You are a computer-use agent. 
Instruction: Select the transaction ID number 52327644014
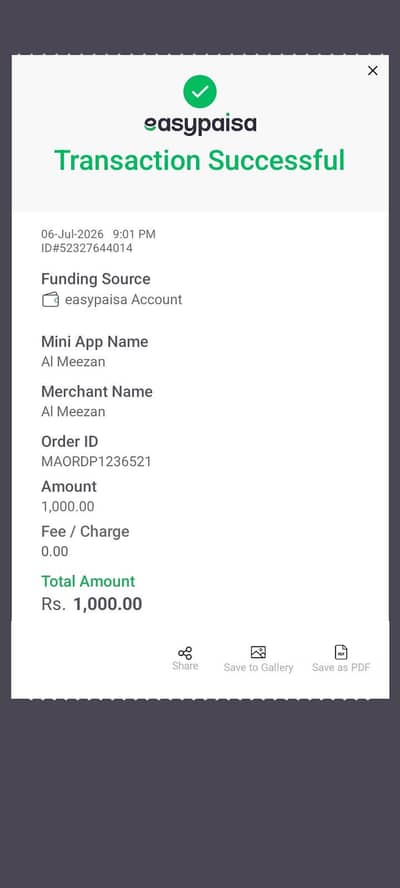(93, 248)
